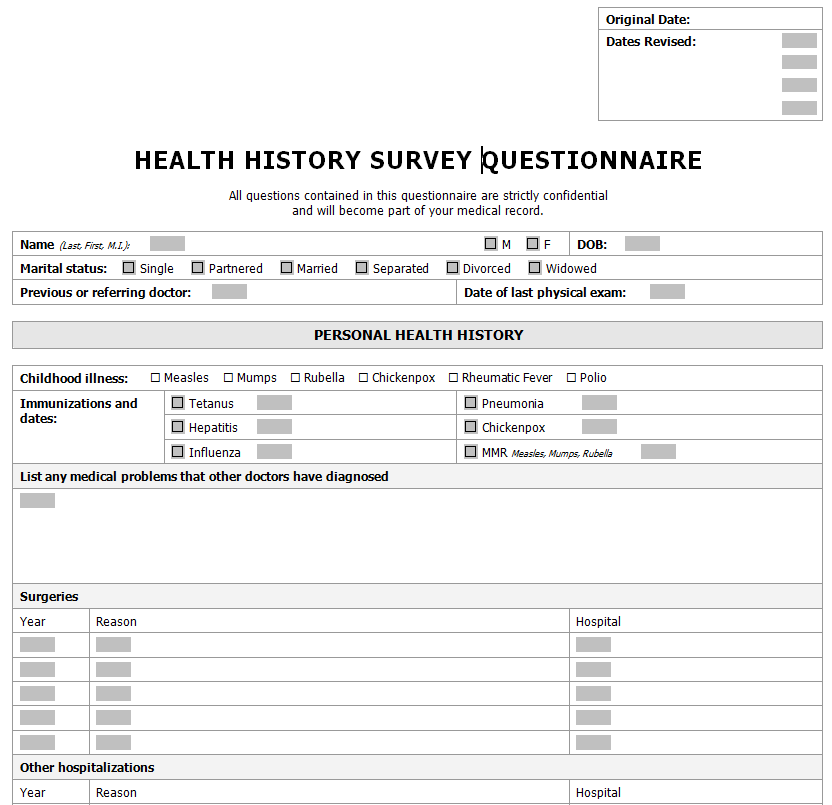Viewport: 832px width, 805px height.
Task: Click the last Surgeries Year field
Action: [x=37, y=742]
